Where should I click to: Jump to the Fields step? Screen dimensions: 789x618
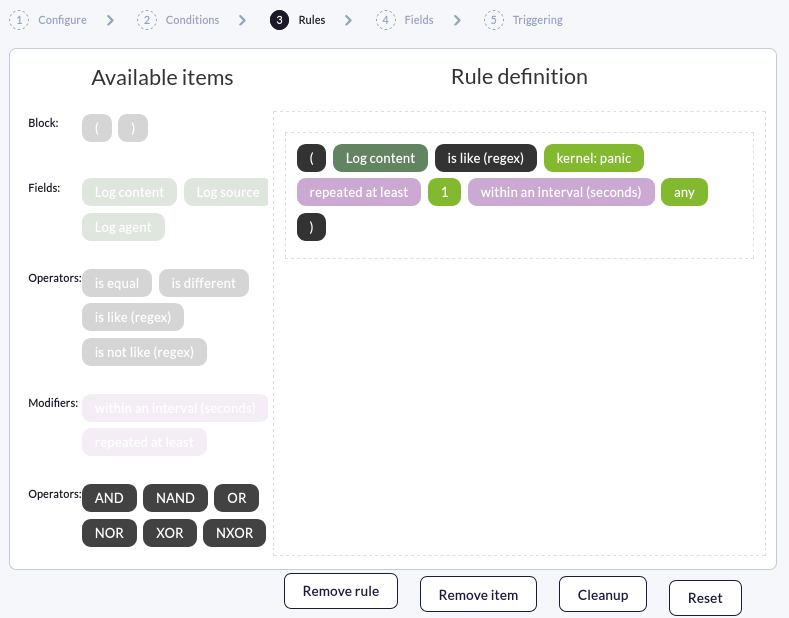click(405, 20)
